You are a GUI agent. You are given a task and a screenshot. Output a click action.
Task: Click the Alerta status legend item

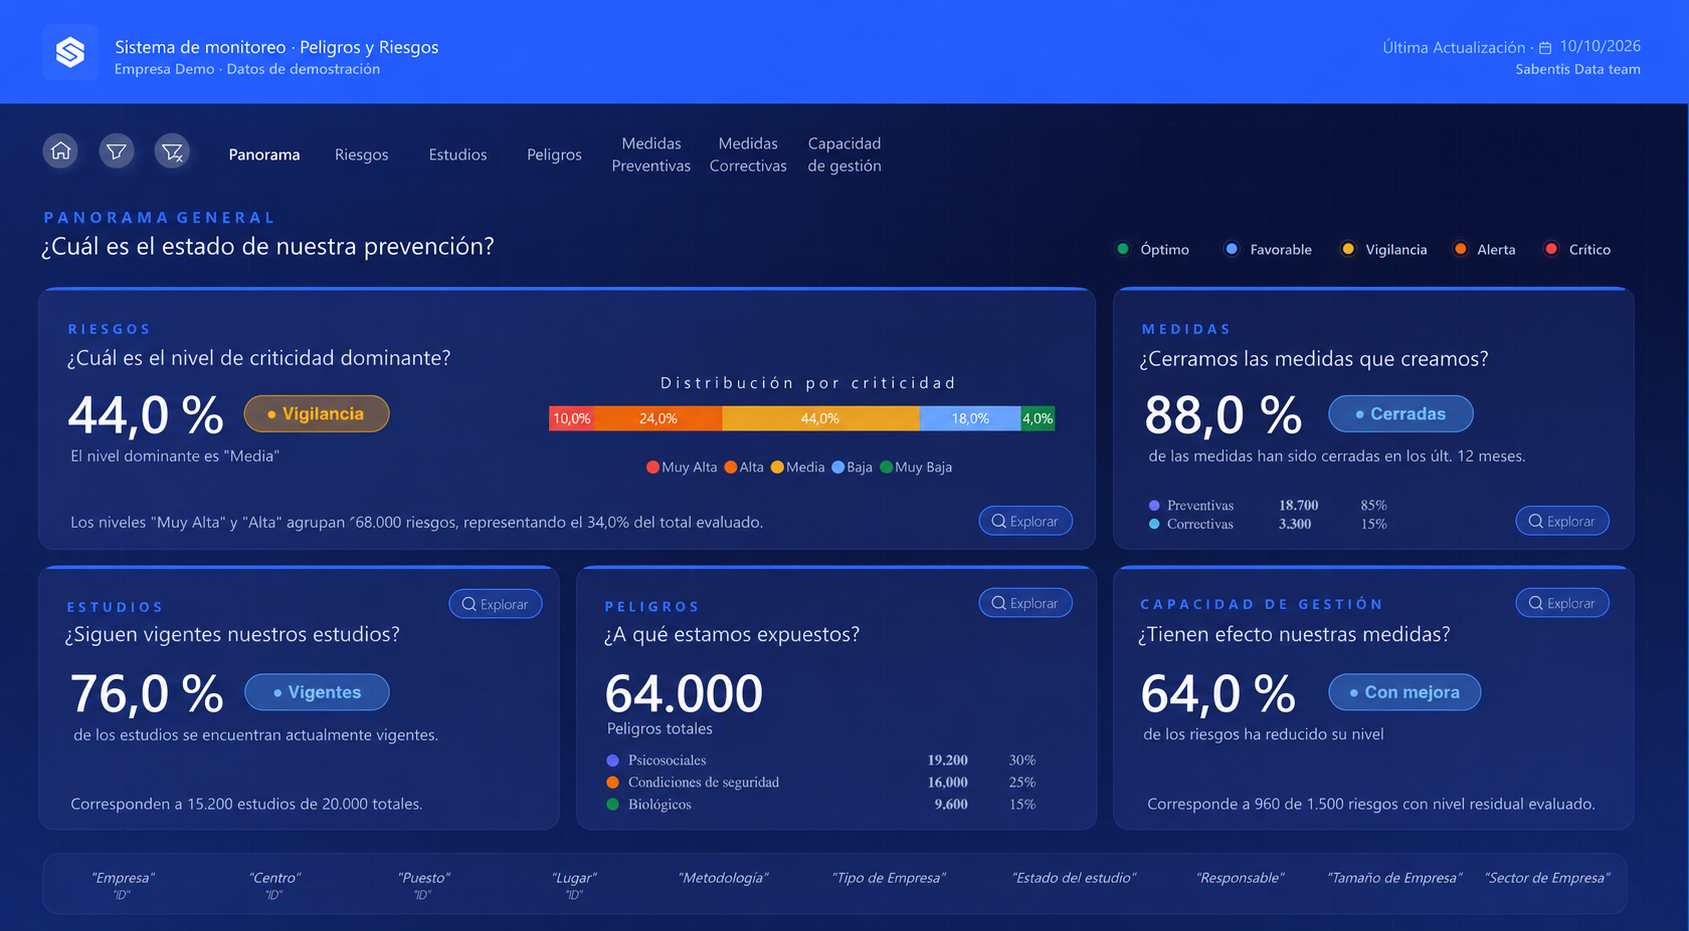coord(1485,249)
